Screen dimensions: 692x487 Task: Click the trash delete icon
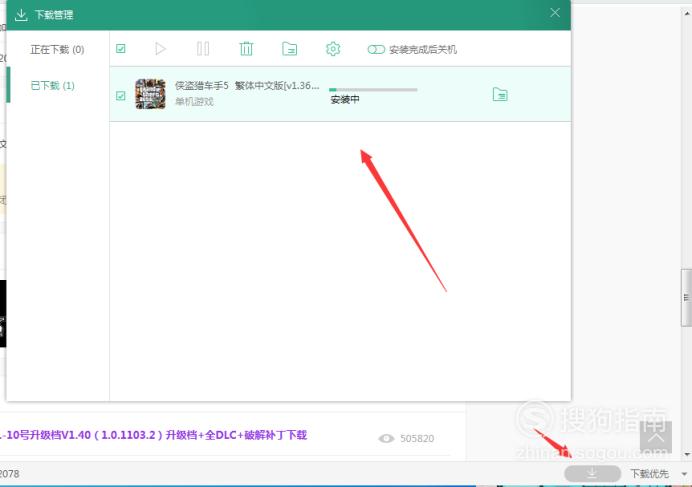246,49
